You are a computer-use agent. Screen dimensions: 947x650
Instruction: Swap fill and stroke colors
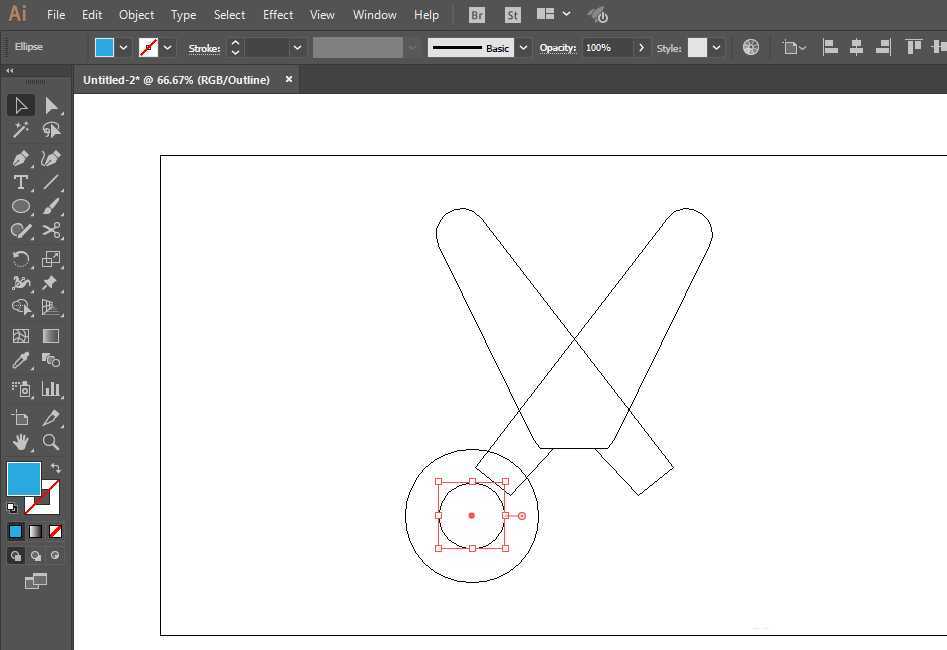pyautogui.click(x=56, y=468)
